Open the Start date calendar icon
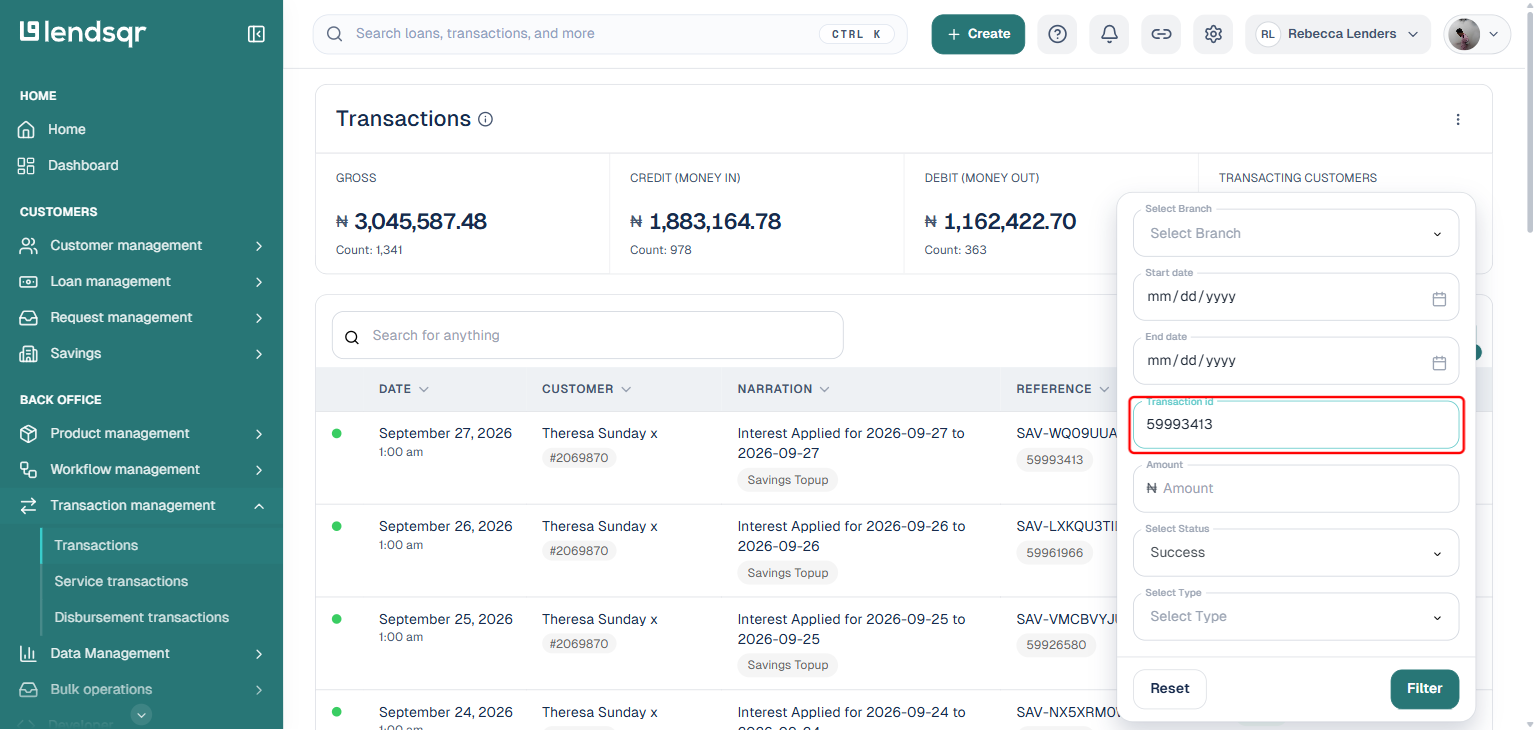Screen dimensions: 1535x730 (x=1439, y=299)
